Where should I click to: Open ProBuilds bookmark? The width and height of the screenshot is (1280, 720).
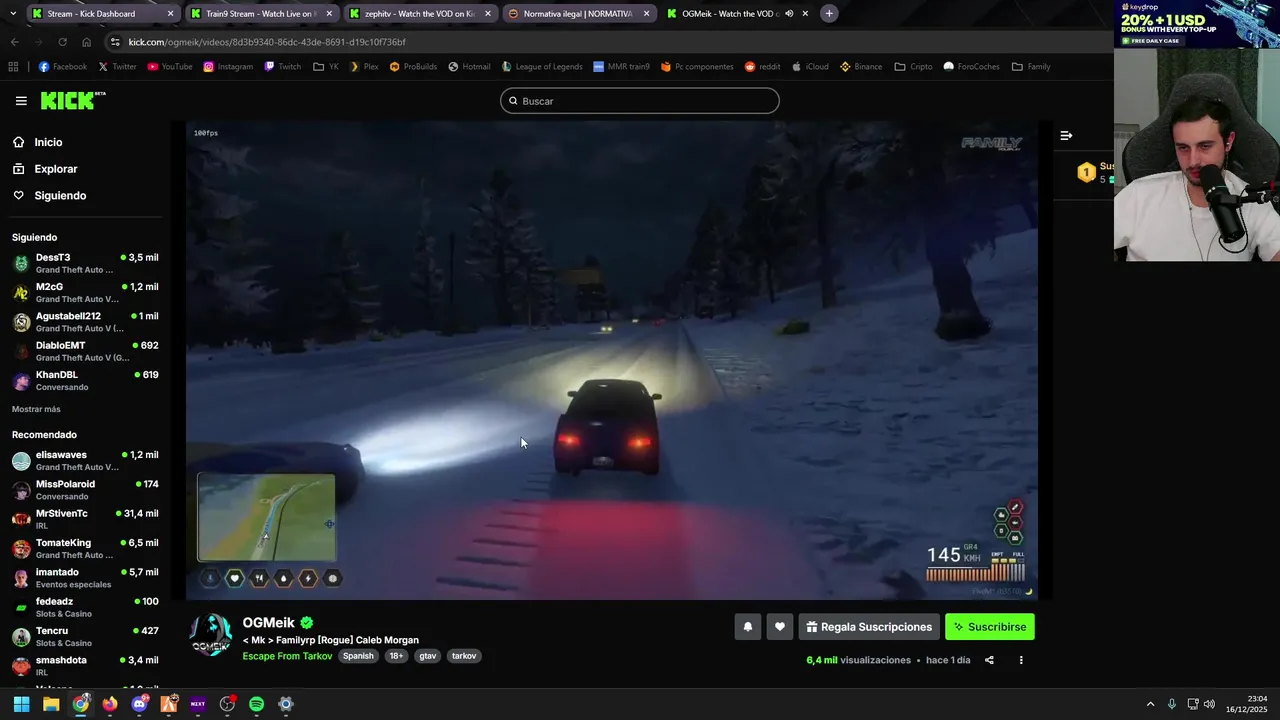click(x=413, y=67)
